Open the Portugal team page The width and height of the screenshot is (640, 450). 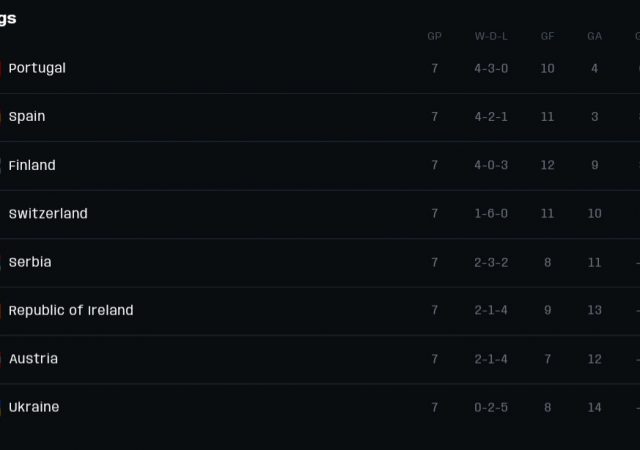point(37,68)
